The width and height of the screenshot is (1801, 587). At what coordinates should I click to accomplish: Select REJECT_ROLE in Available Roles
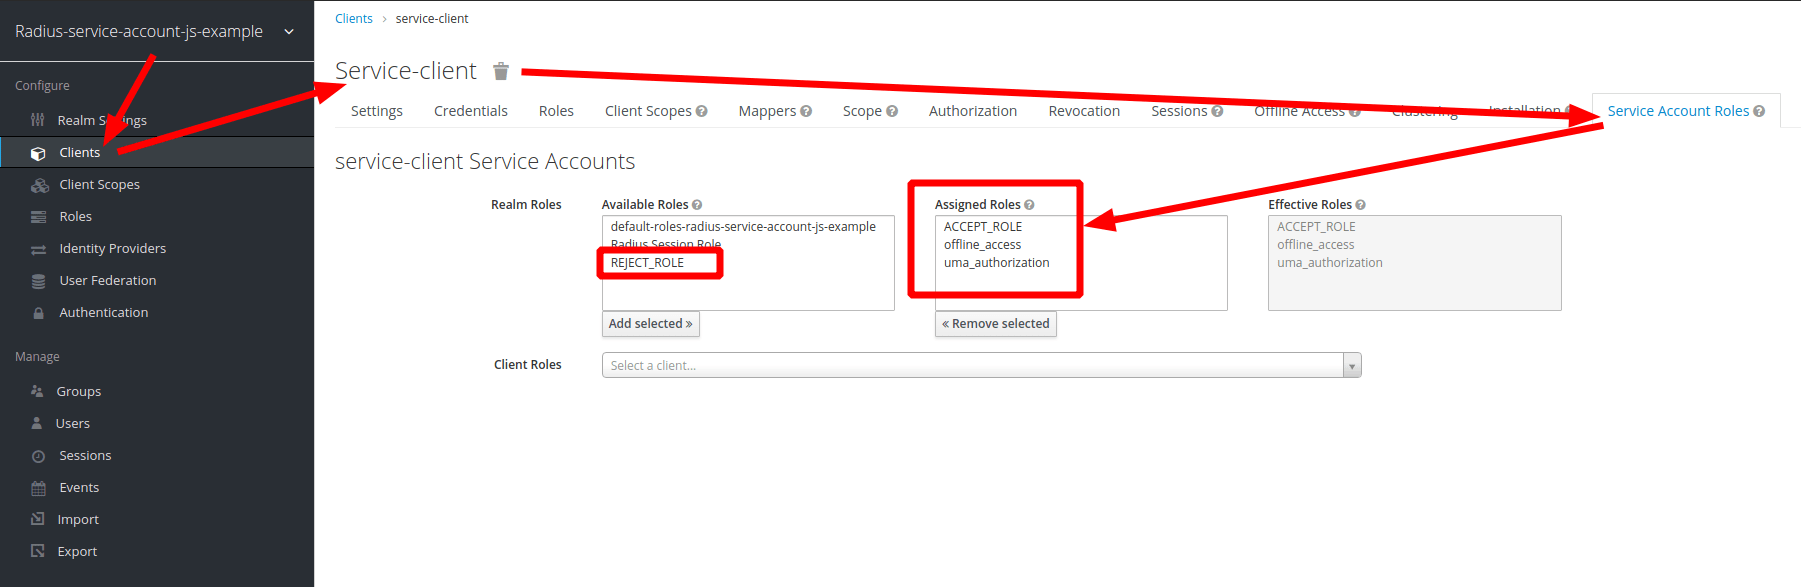pos(647,263)
